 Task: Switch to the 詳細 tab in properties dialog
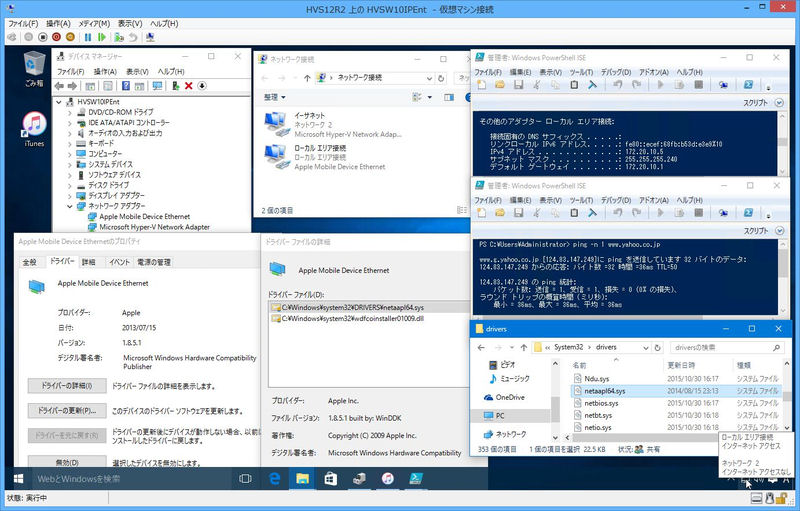[89, 262]
